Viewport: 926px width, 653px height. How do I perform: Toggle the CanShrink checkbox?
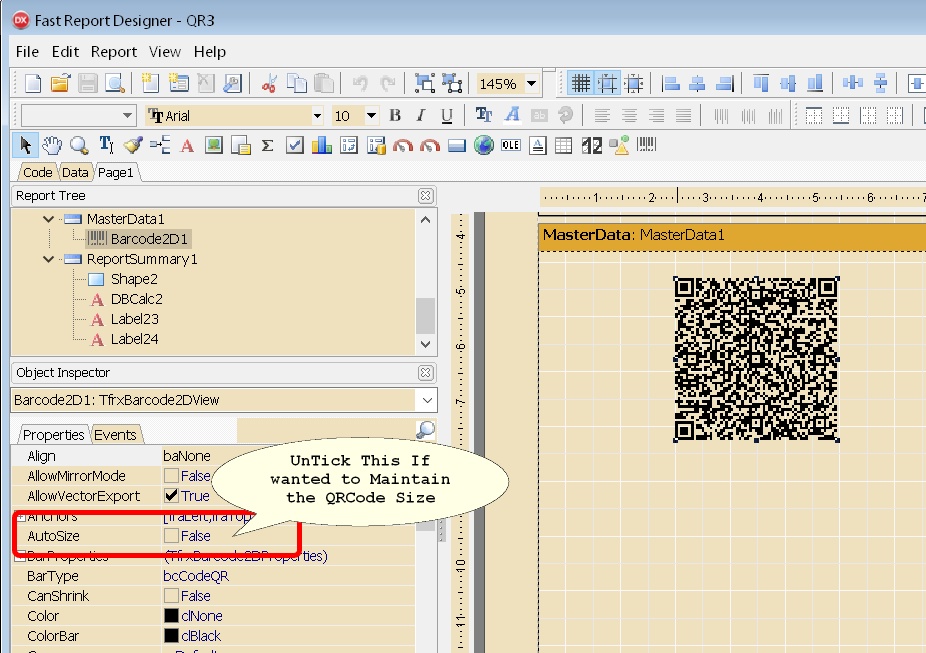pos(172,596)
